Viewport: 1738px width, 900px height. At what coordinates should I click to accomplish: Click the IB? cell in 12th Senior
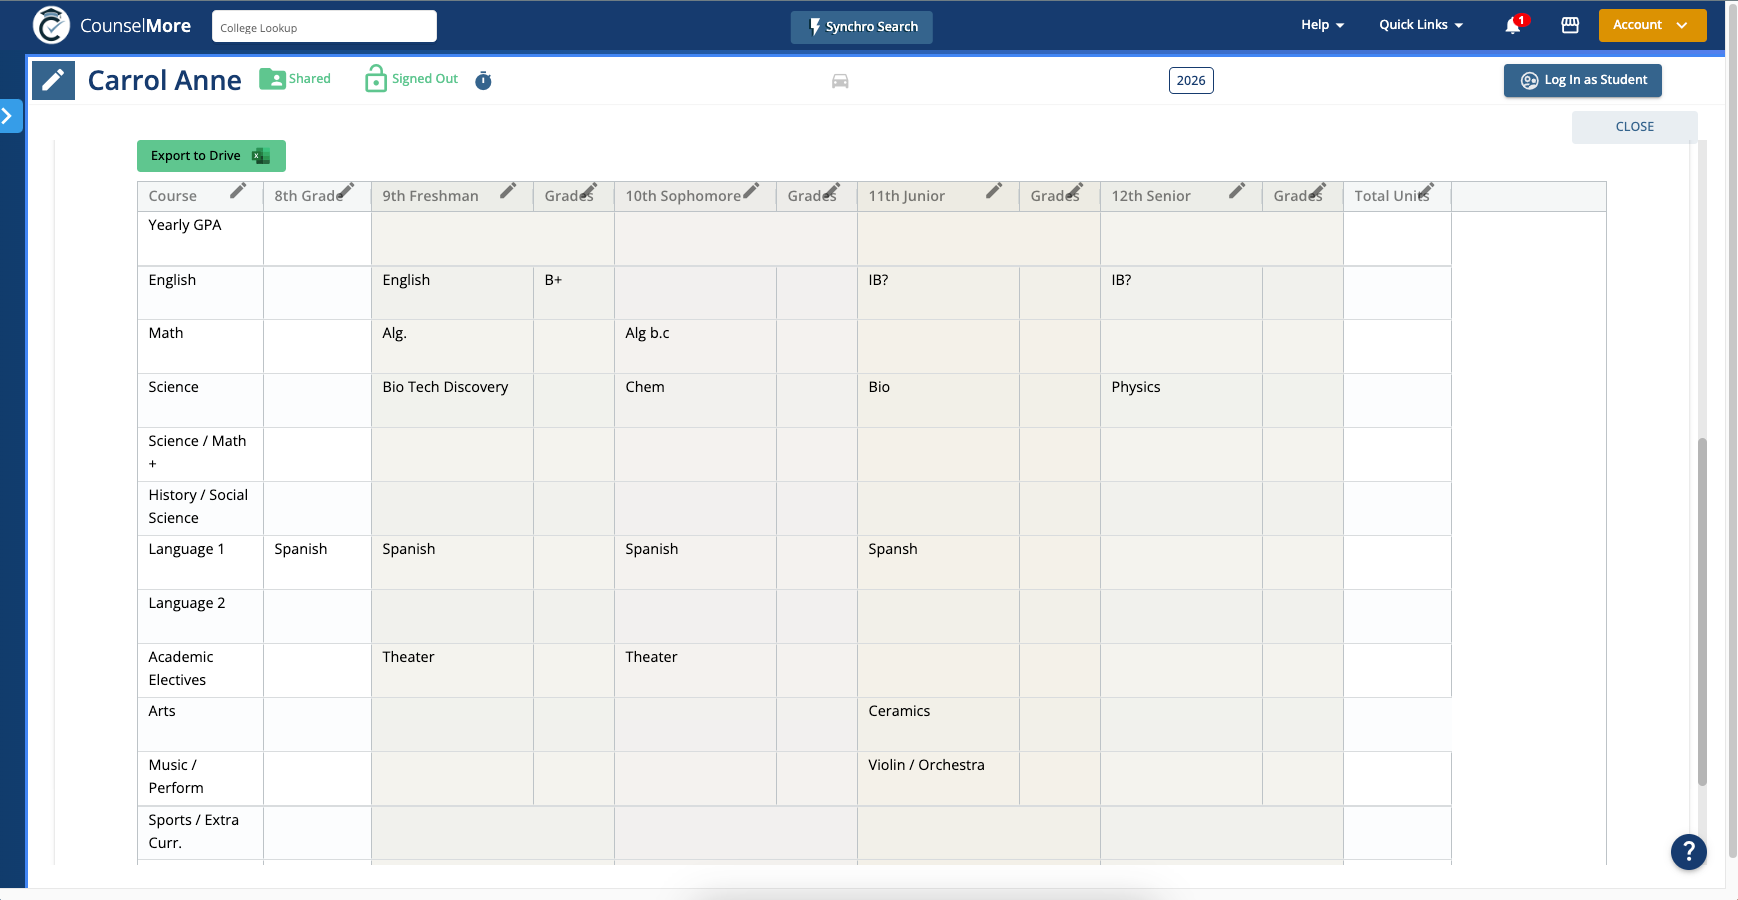(1181, 293)
